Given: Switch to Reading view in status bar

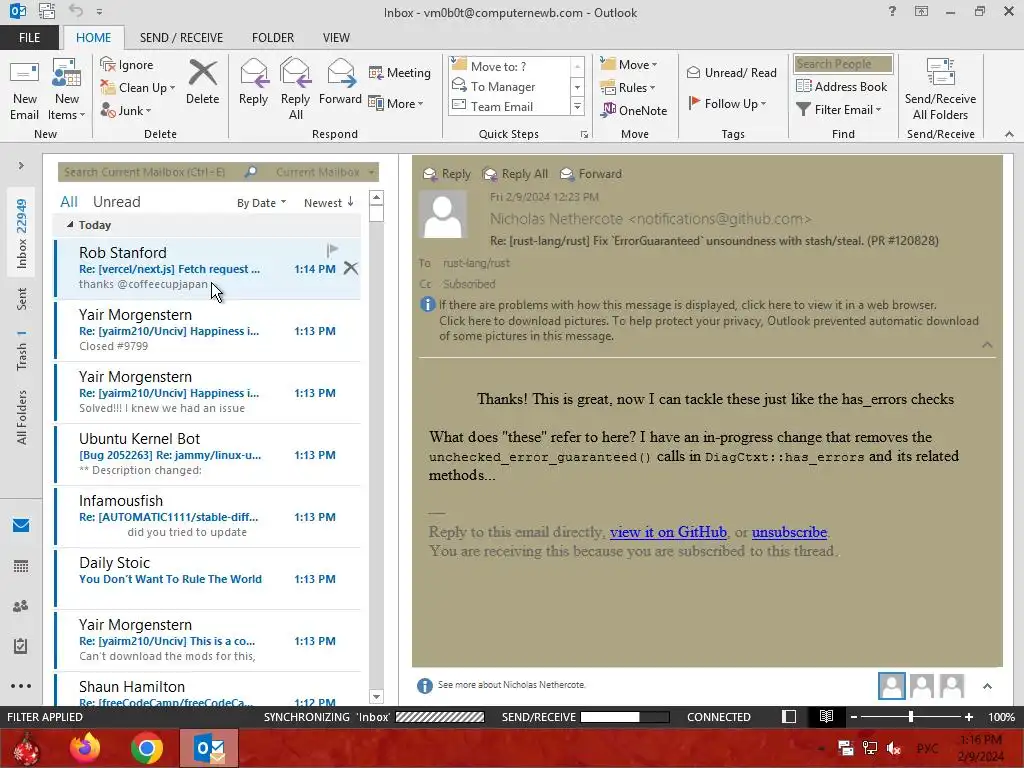Looking at the screenshot, I should 826,717.
